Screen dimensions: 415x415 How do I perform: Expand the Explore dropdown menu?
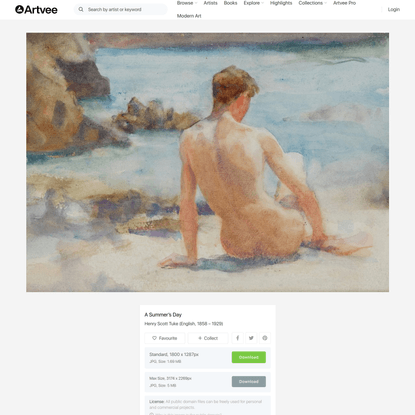coord(254,3)
